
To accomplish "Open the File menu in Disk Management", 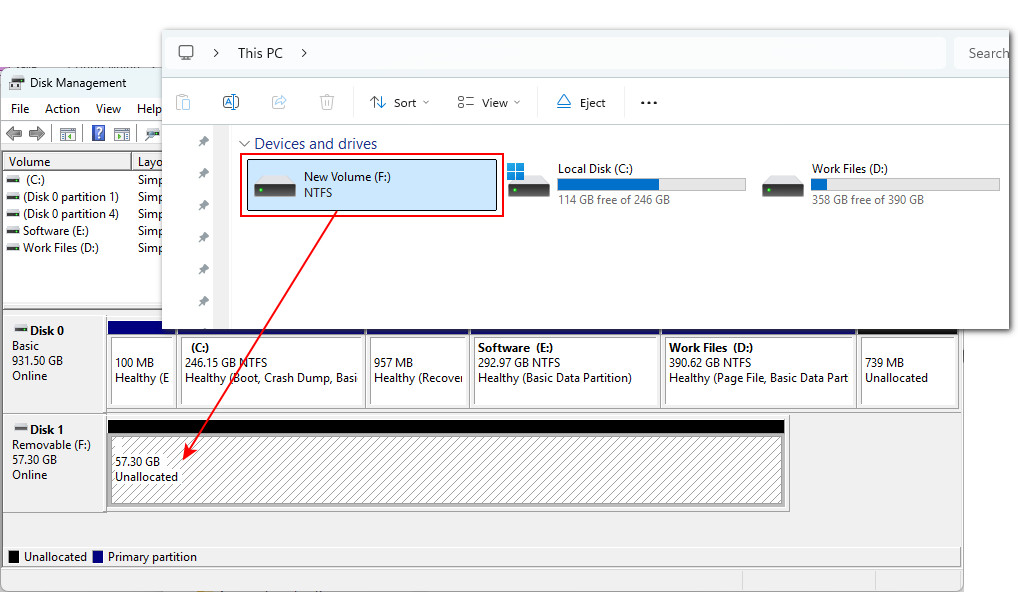I will (x=20, y=109).
